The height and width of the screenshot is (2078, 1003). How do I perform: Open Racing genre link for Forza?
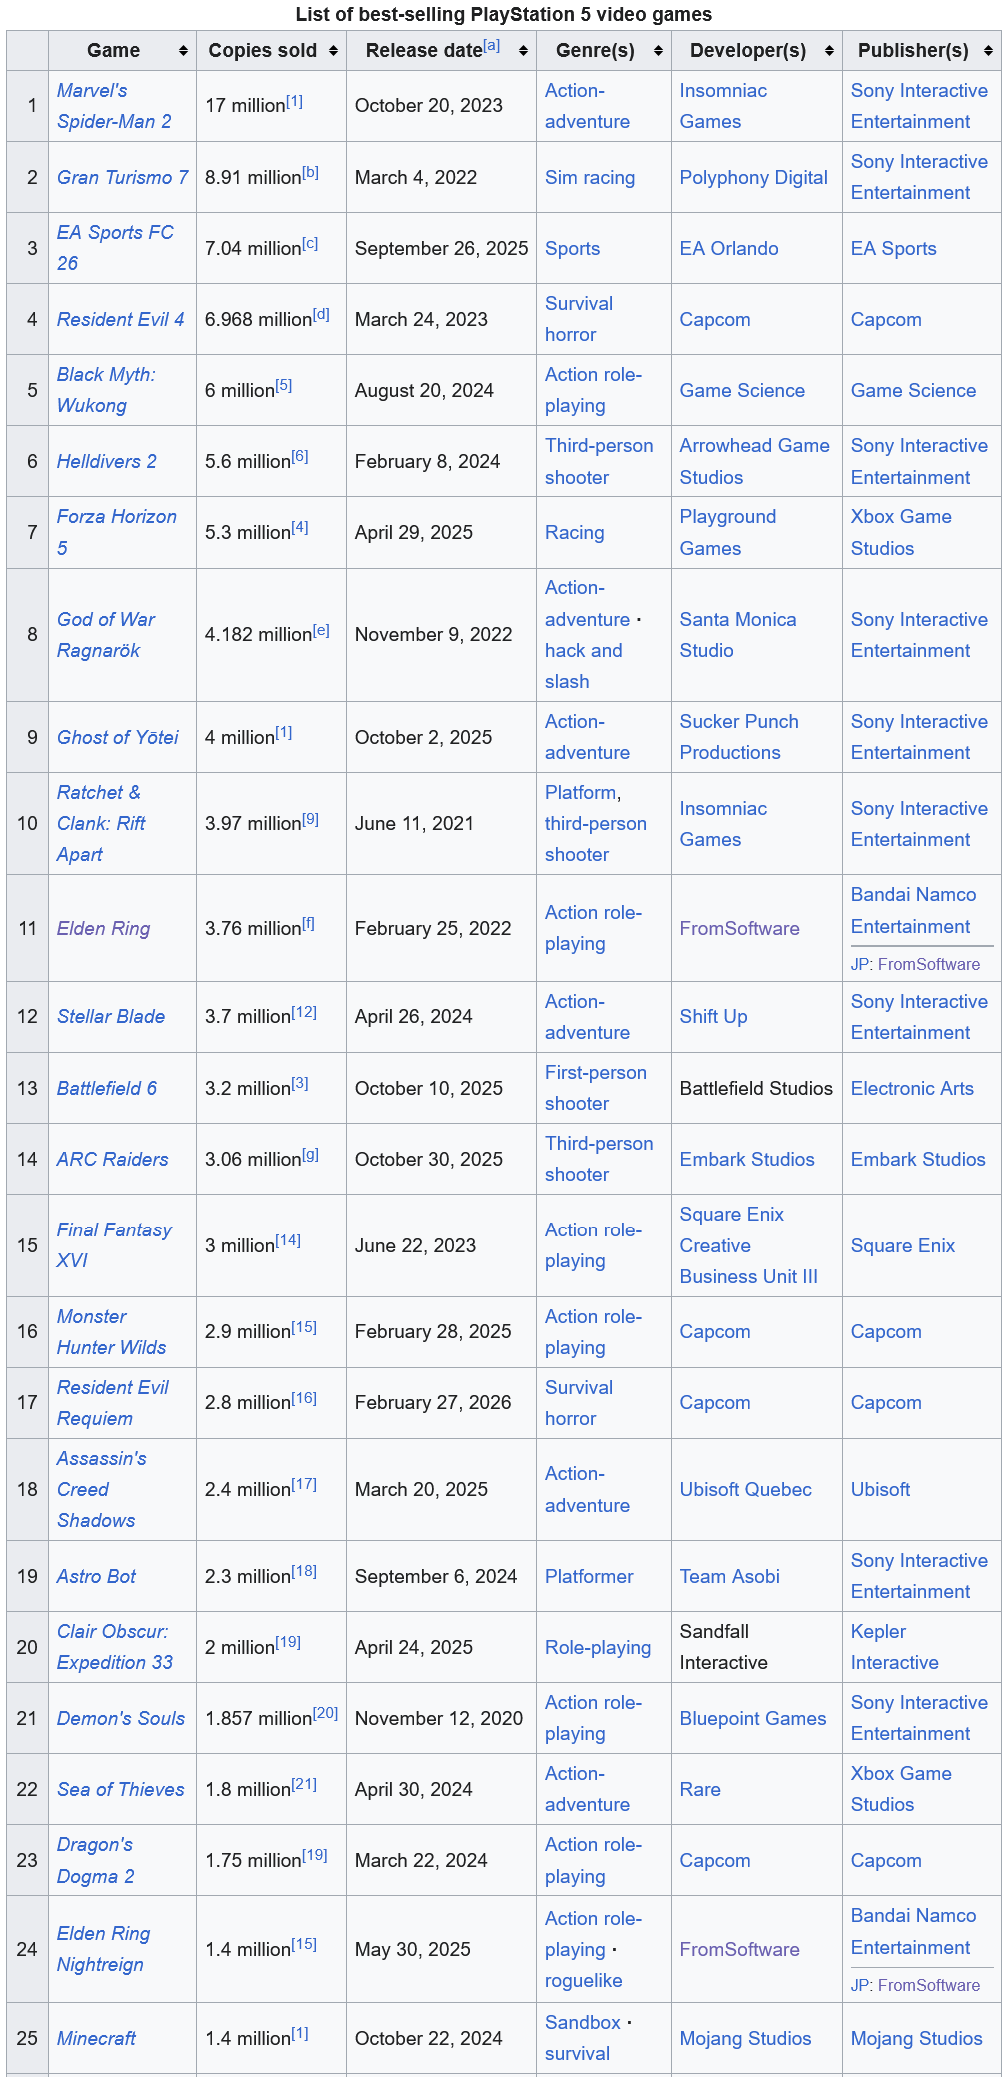575,532
